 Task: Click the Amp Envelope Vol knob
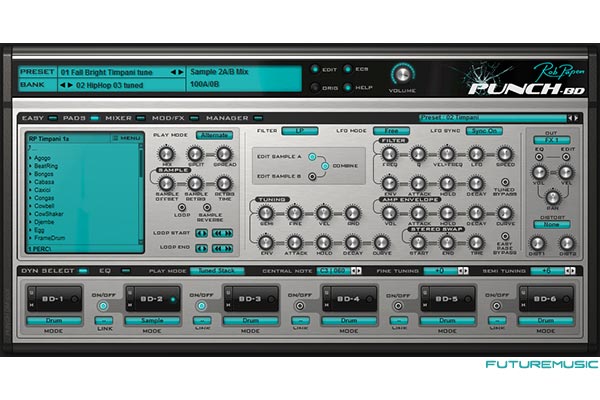389,213
